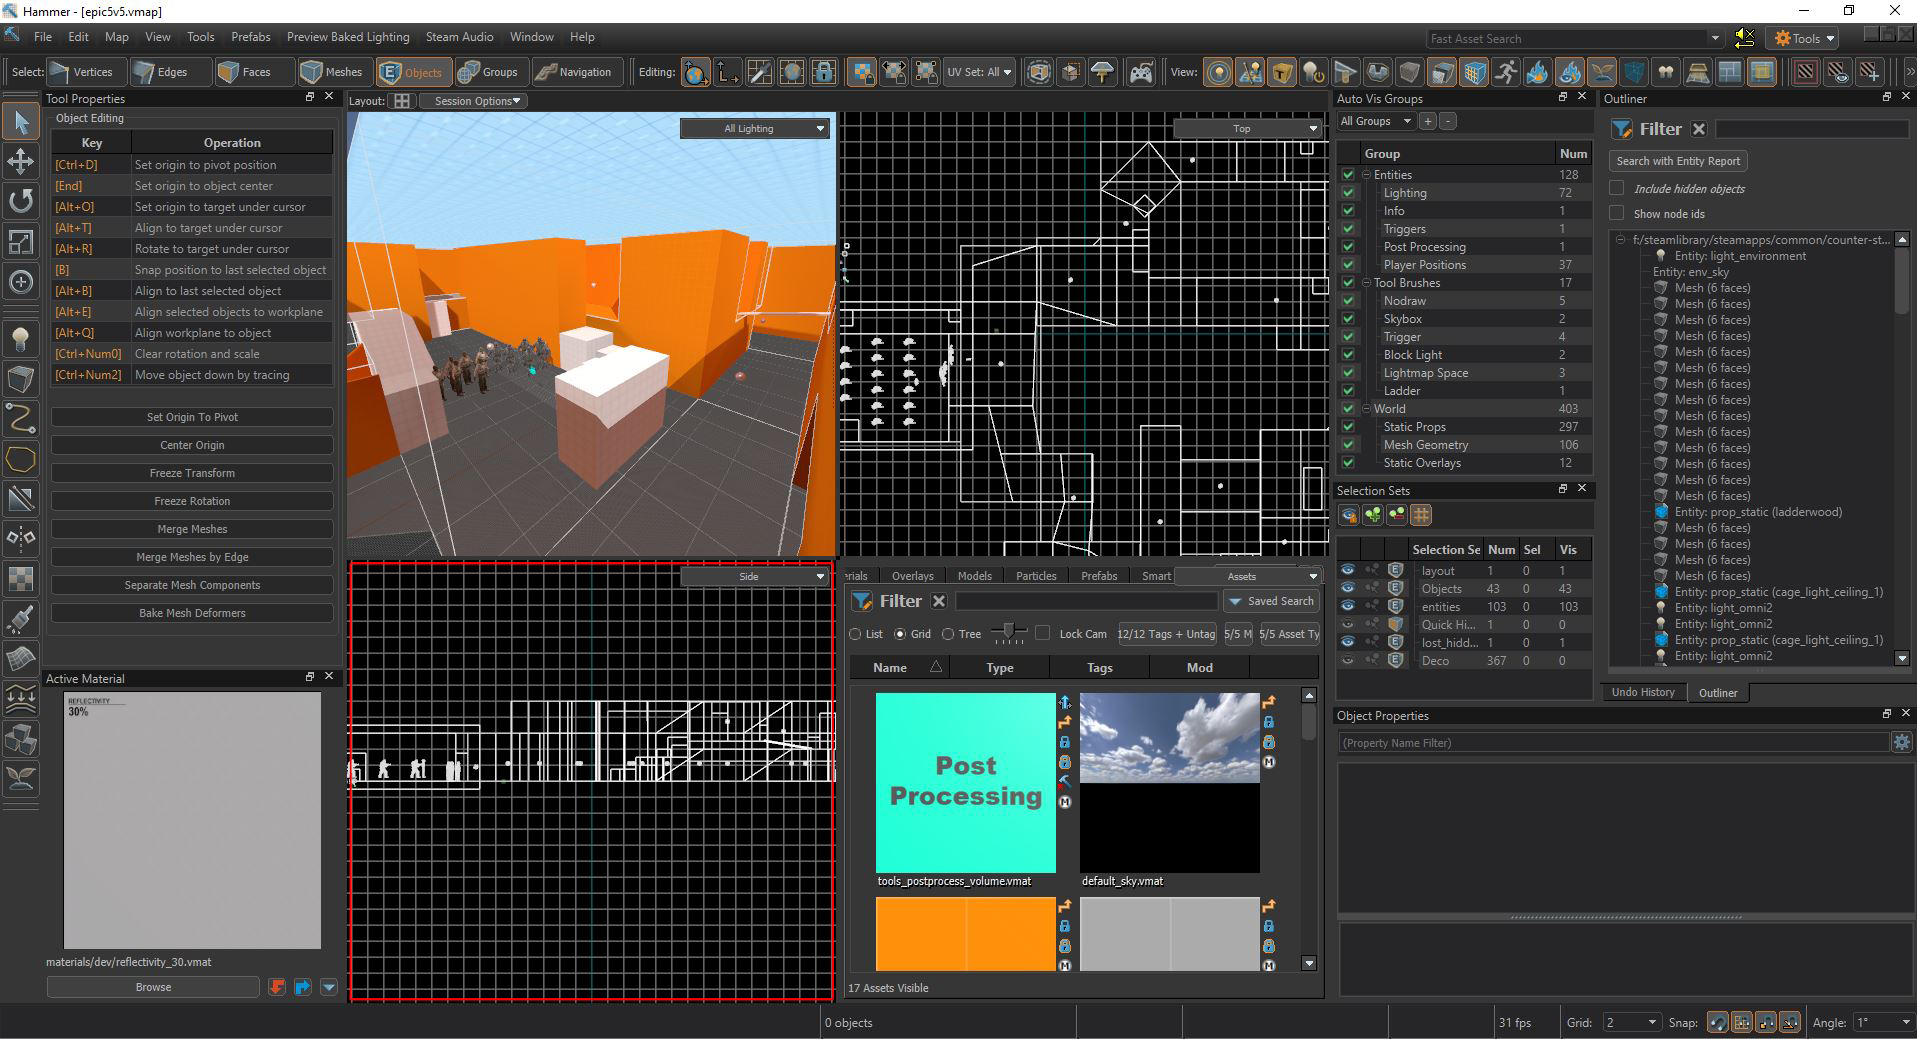Select the paint brush tool
The image size is (1917, 1039).
[21, 619]
